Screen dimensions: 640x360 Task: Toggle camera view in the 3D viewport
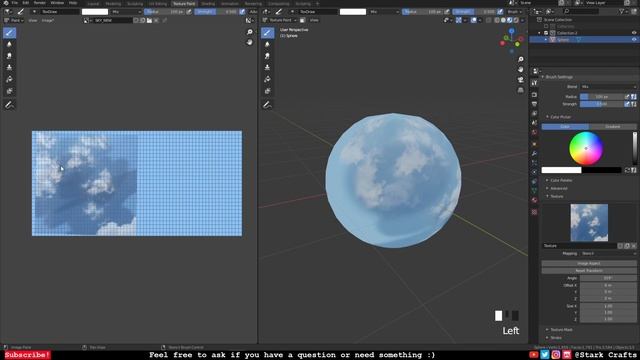(x=520, y=80)
